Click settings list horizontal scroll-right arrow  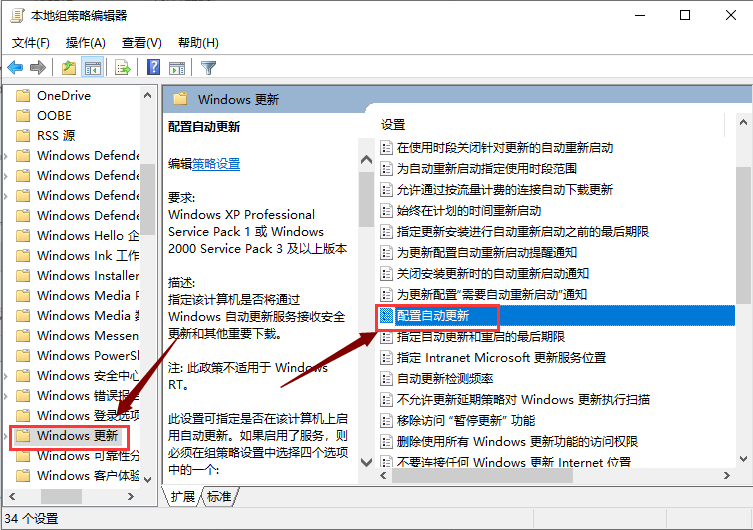point(727,476)
